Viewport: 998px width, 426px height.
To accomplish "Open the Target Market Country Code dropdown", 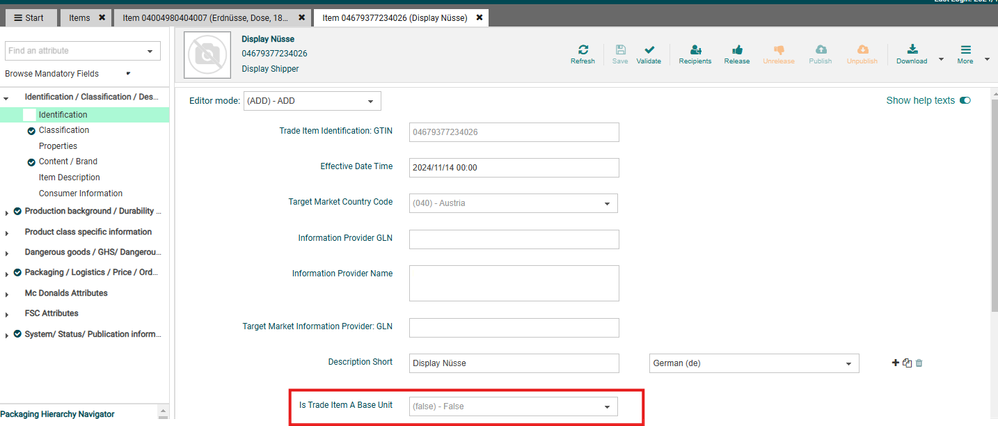I will pos(513,203).
